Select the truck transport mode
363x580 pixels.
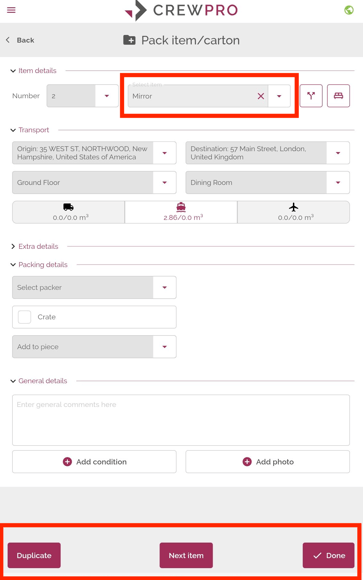click(x=68, y=212)
